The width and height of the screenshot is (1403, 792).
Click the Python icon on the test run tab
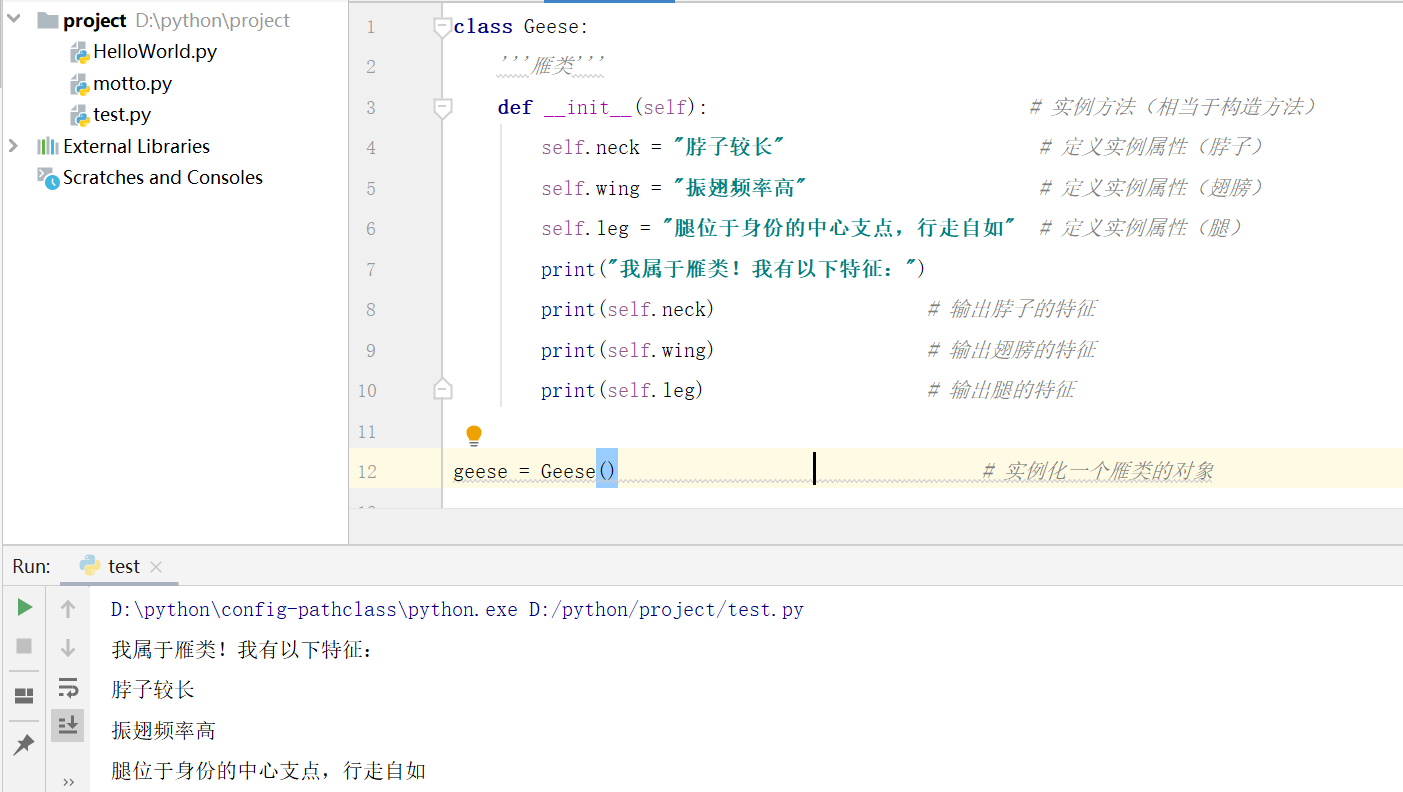coord(90,566)
